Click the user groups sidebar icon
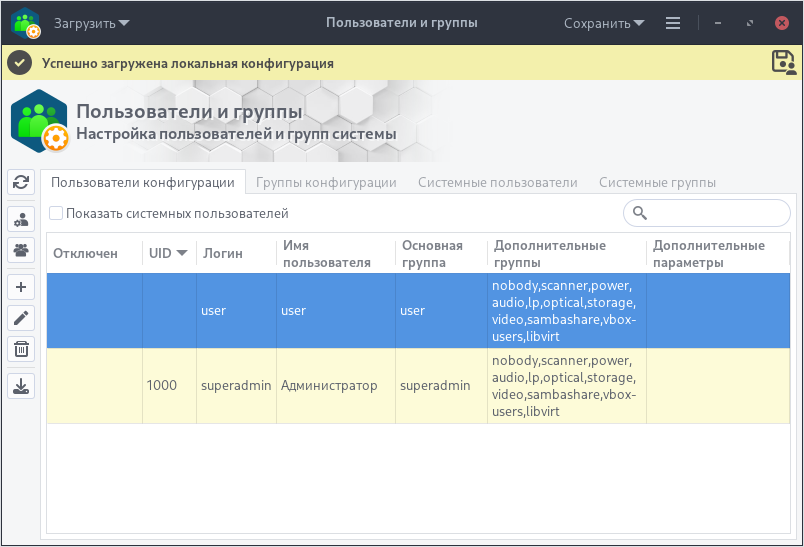 pyautogui.click(x=22, y=250)
